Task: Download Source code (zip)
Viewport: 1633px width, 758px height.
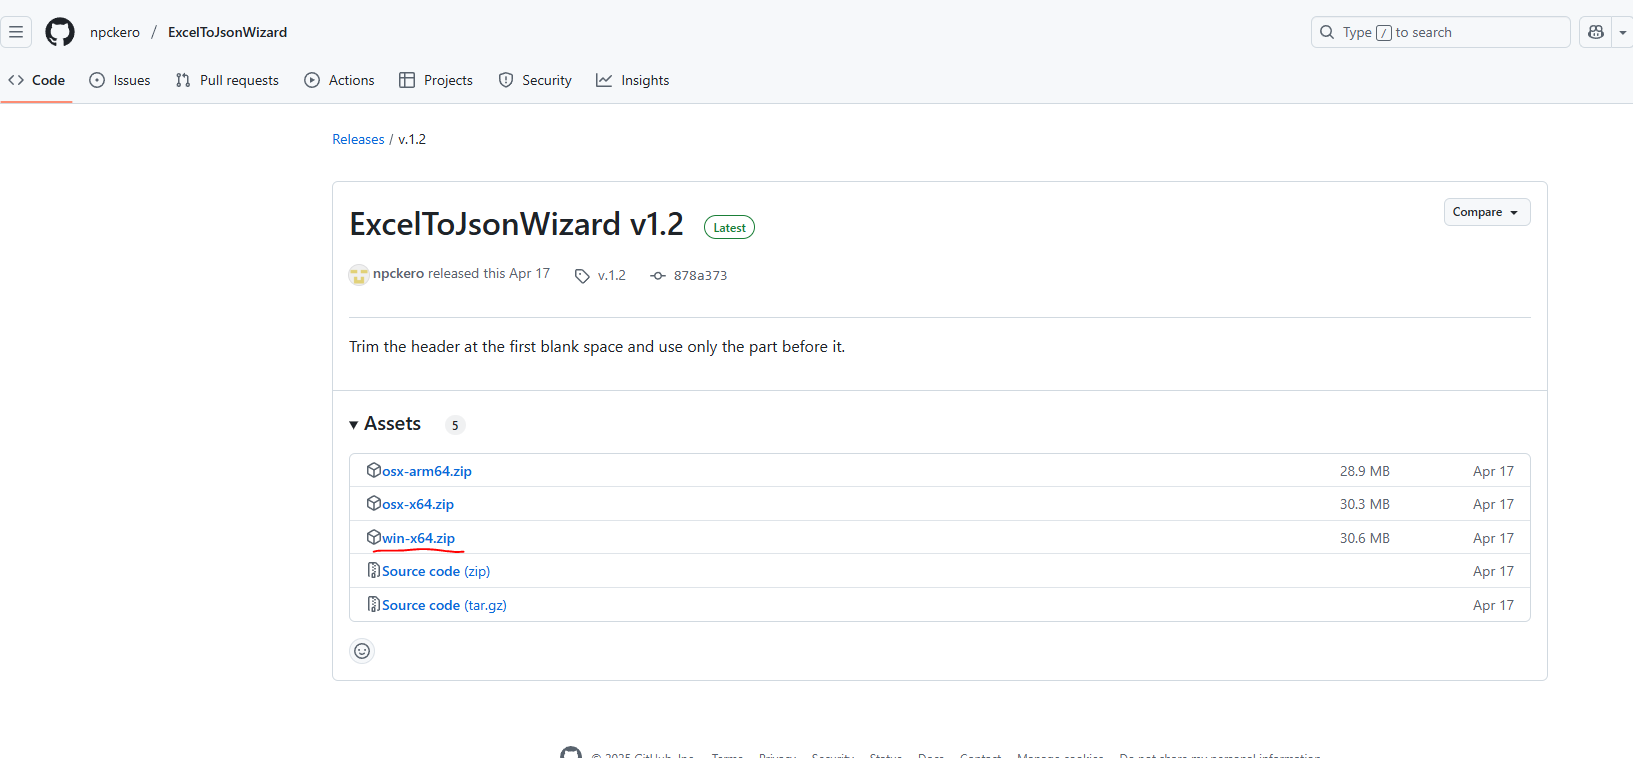Action: coord(436,571)
